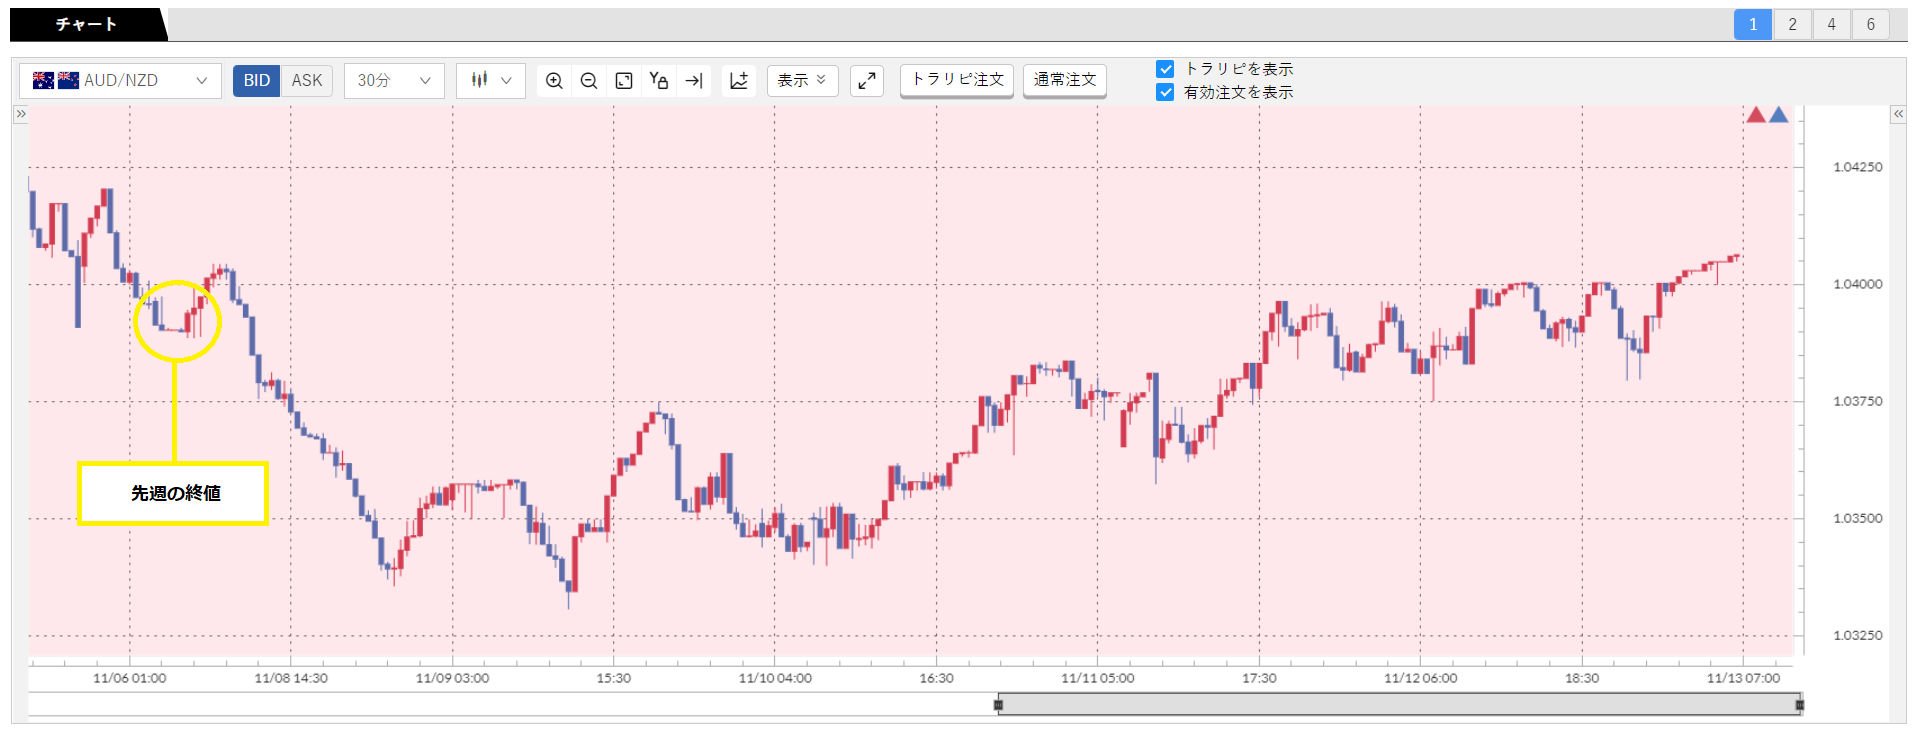
Task: Open the 表示 display dropdown
Action: coord(802,81)
